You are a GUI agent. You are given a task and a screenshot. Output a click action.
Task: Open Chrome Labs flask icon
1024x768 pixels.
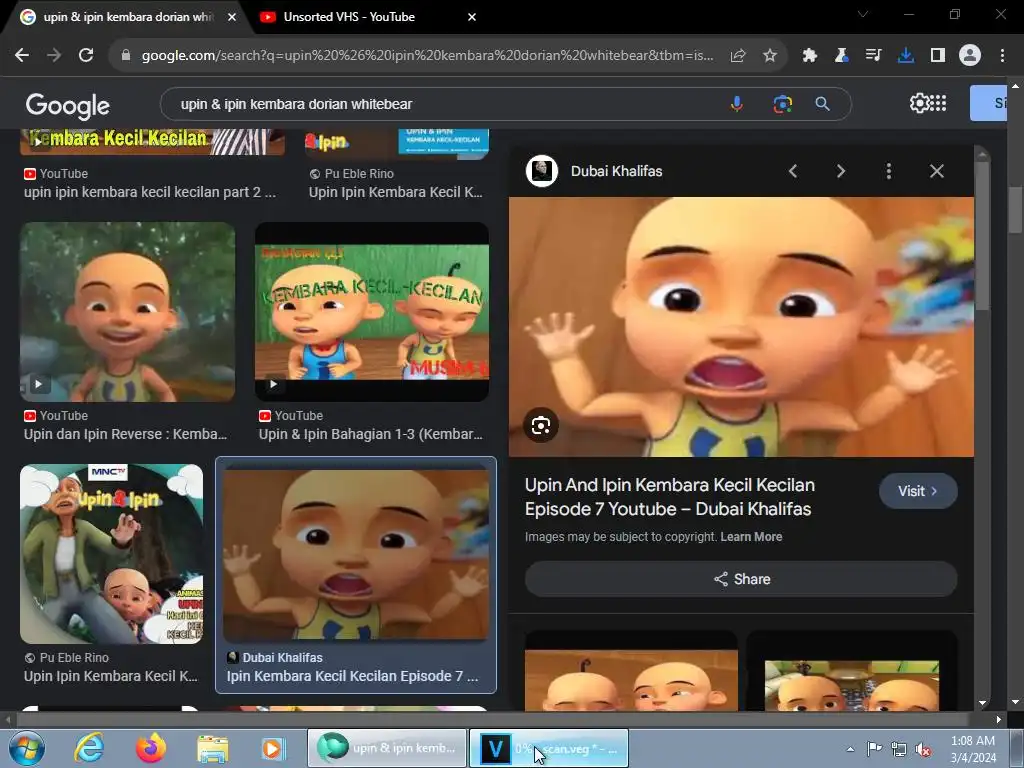coord(841,56)
